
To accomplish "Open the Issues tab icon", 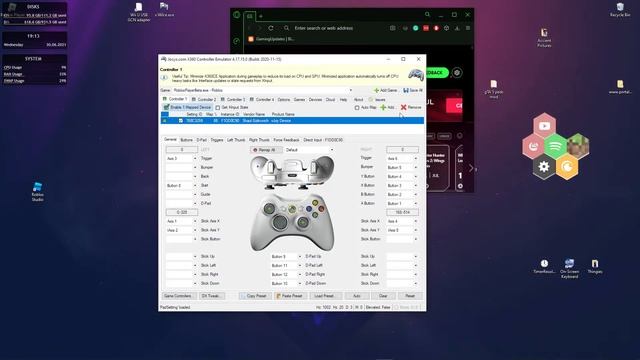I will coord(371,100).
